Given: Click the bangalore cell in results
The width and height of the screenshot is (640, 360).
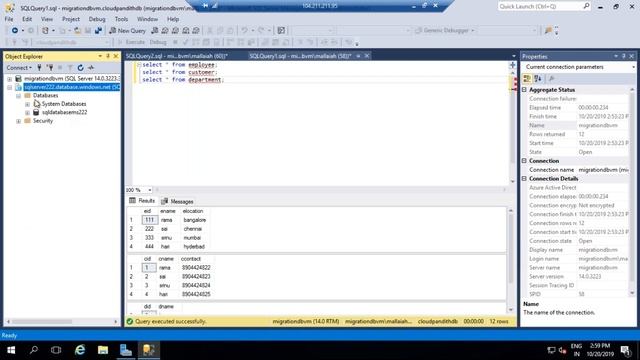Looking at the screenshot, I should 195,220.
